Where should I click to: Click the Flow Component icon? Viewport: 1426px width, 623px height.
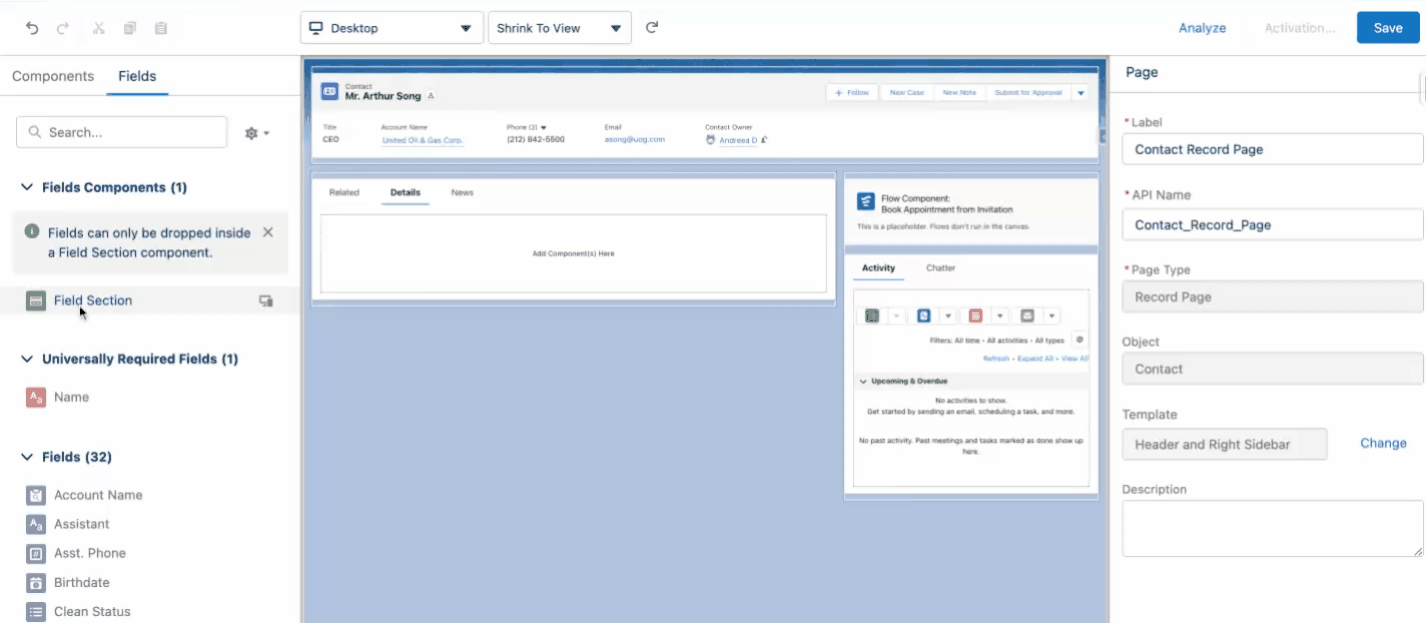[x=867, y=202]
